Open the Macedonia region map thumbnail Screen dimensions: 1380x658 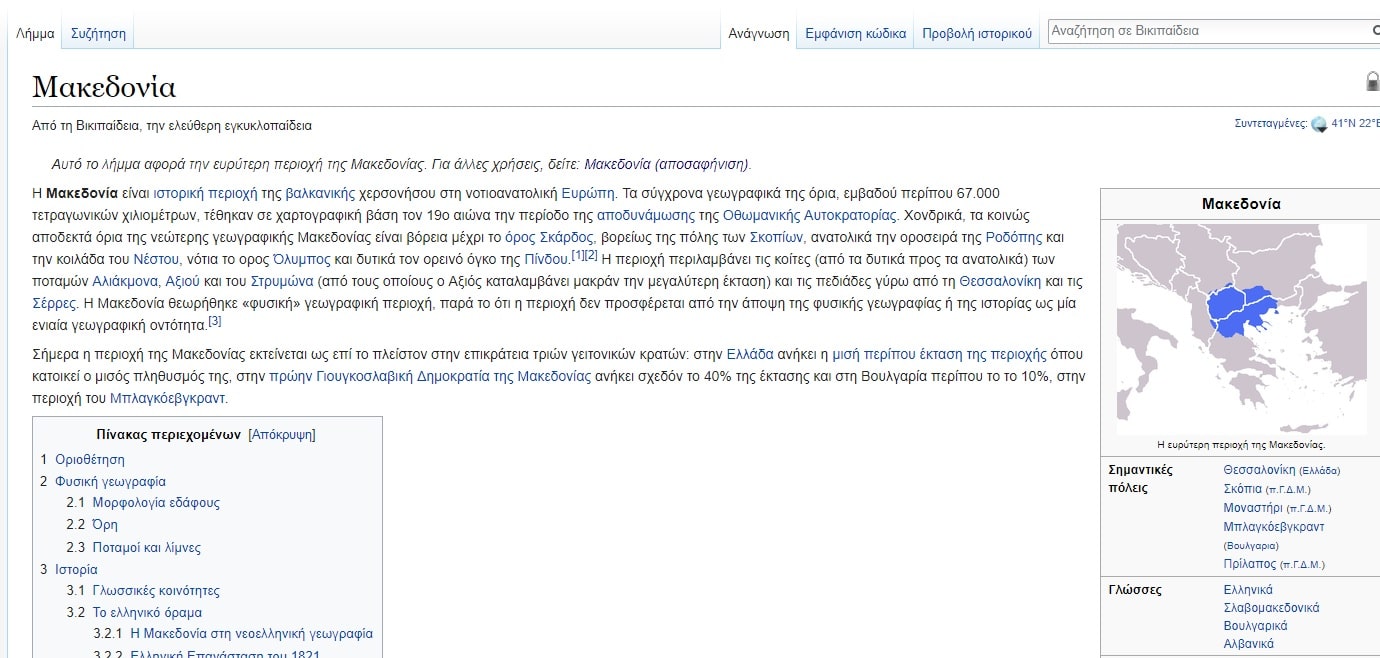coord(1241,329)
